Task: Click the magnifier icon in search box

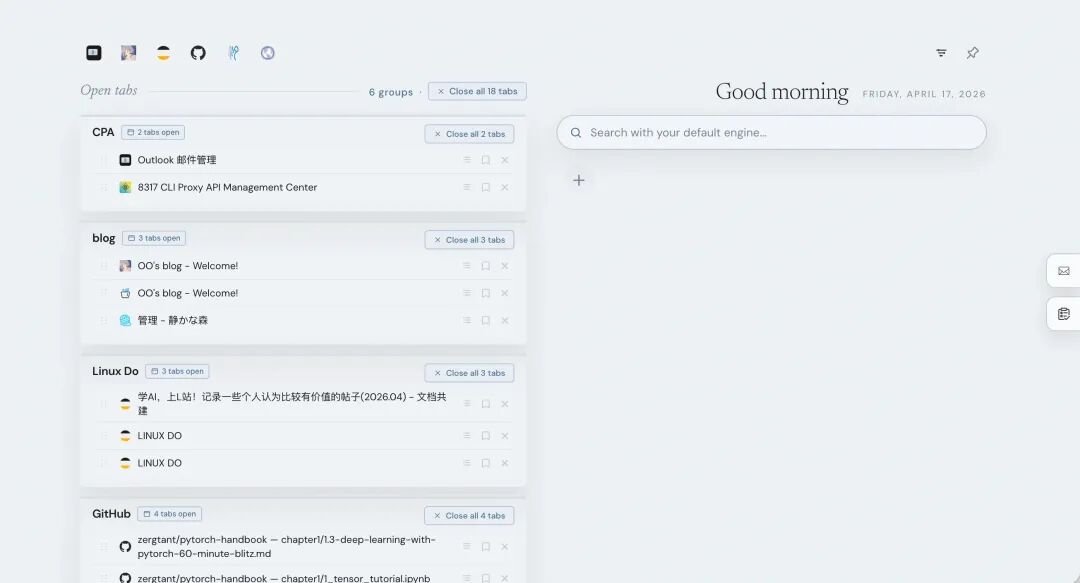Action: [576, 132]
